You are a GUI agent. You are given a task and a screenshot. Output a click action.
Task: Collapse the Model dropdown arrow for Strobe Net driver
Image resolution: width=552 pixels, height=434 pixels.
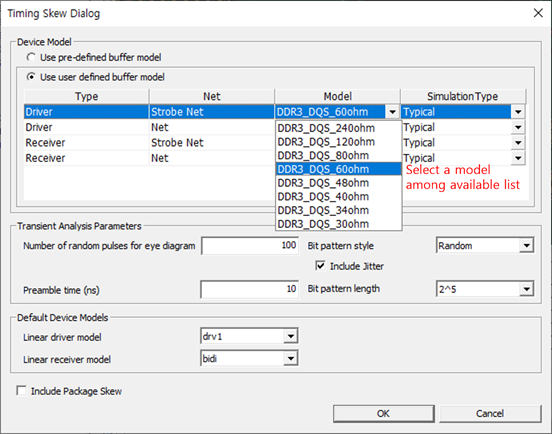pos(393,112)
